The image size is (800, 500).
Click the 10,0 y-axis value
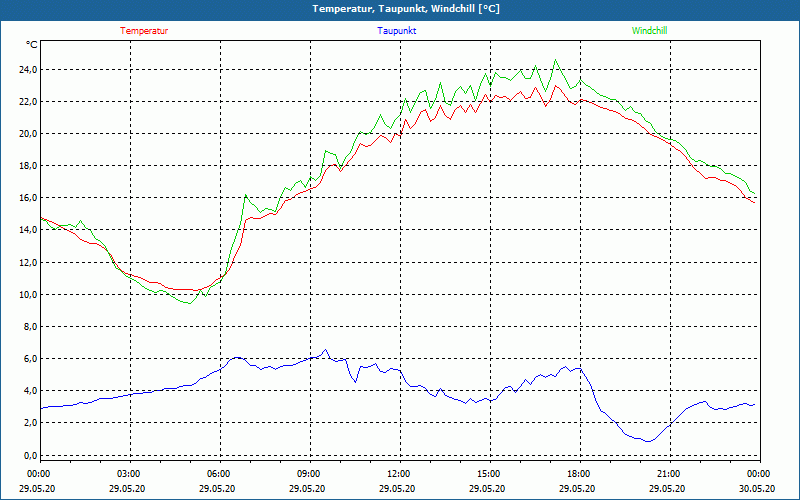pyautogui.click(x=27, y=294)
